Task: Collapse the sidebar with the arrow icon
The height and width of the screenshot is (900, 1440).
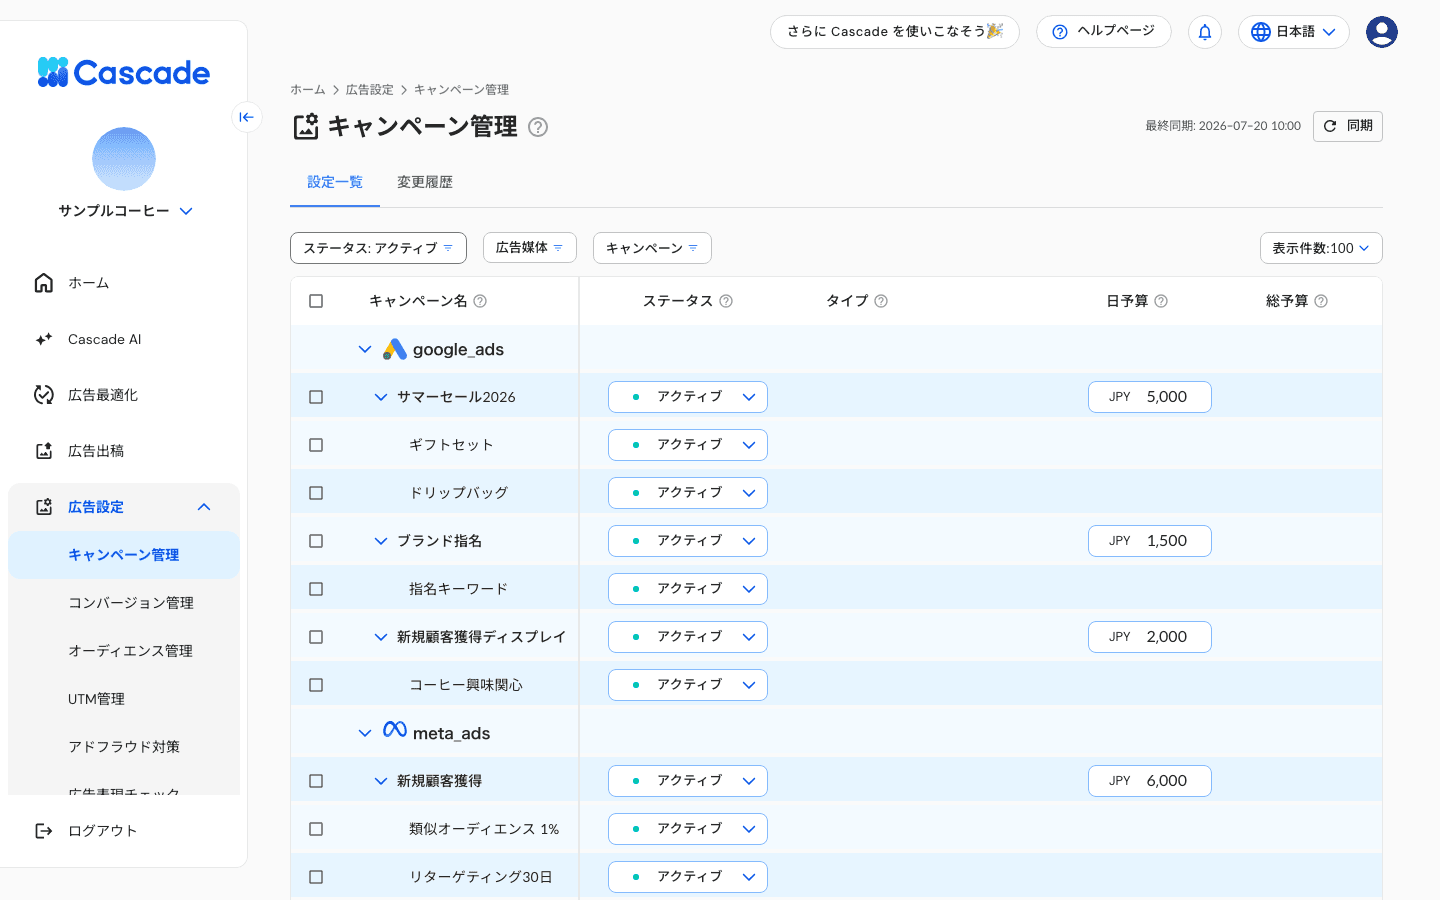Action: 246,117
